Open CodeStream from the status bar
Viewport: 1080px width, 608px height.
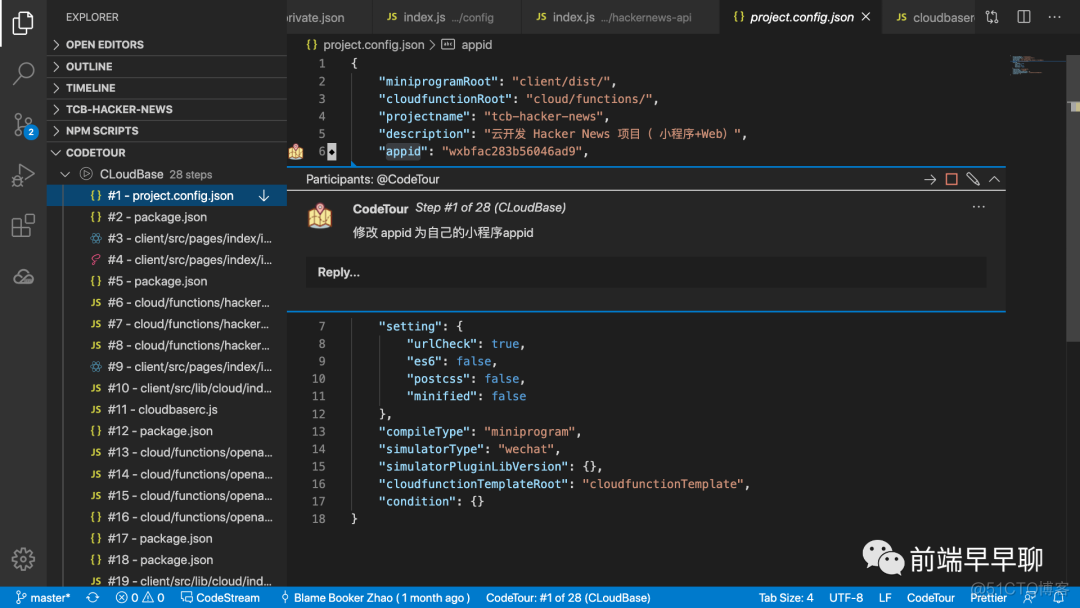pyautogui.click(x=220, y=598)
